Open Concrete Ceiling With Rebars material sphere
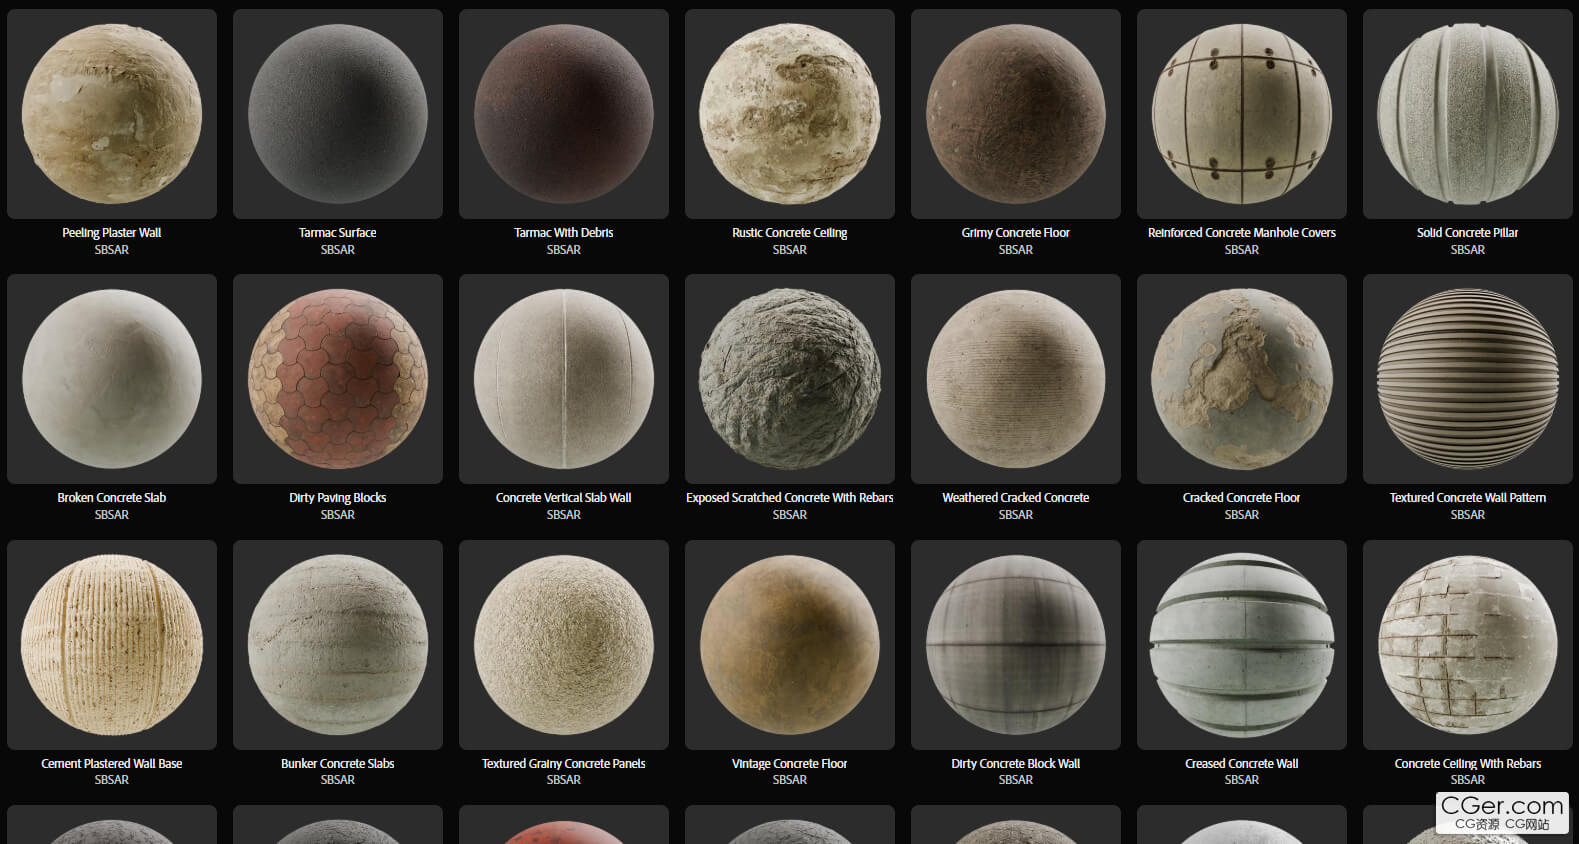 click(1468, 645)
